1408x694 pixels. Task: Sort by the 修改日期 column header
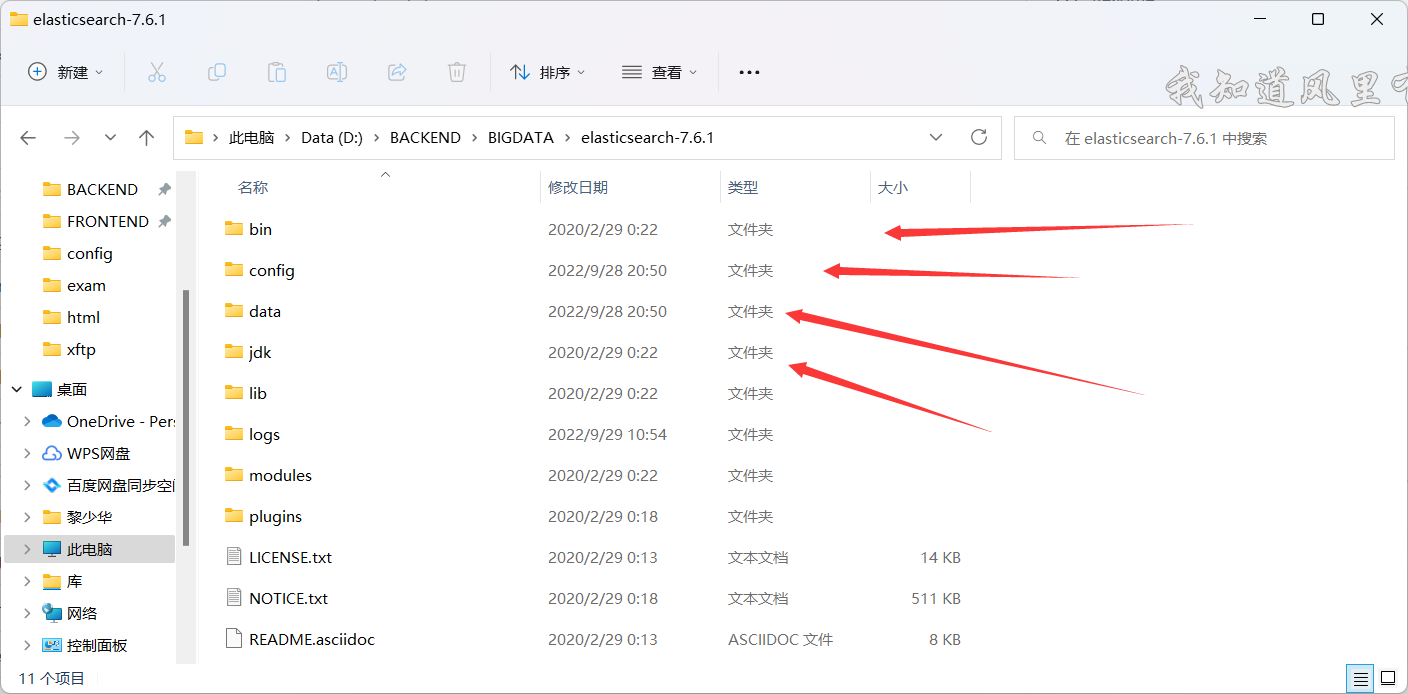[578, 187]
